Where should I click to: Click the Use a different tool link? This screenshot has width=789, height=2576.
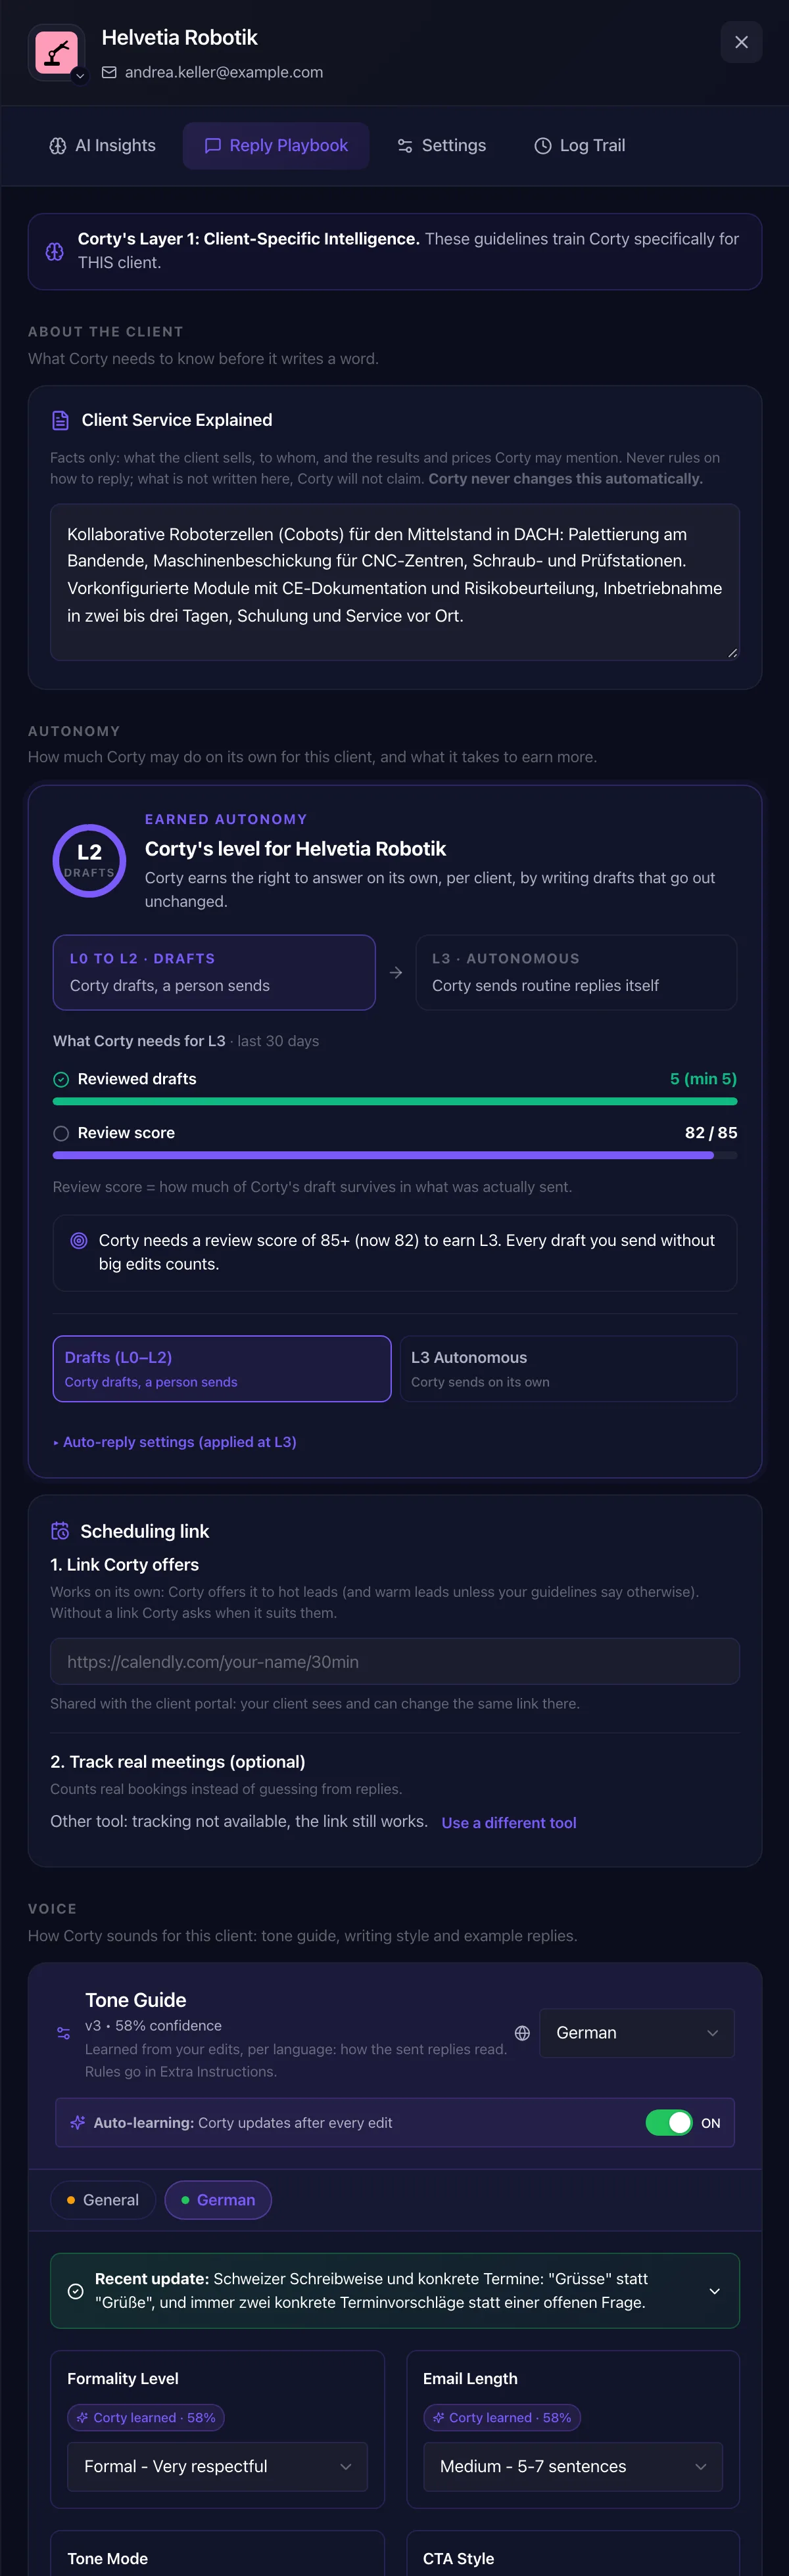tap(509, 1823)
